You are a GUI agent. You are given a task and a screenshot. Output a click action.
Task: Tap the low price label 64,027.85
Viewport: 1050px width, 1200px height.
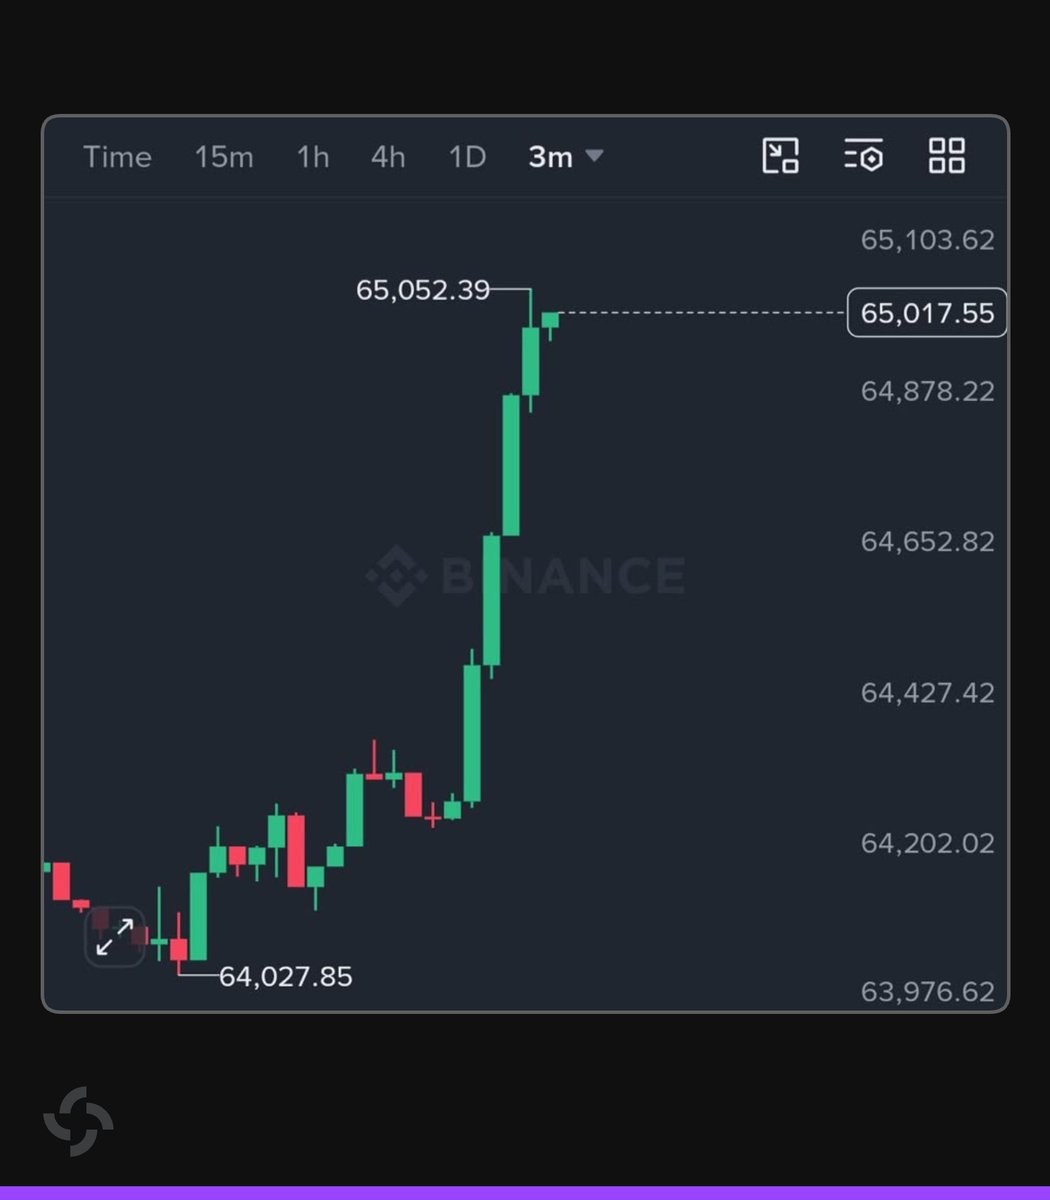click(286, 976)
